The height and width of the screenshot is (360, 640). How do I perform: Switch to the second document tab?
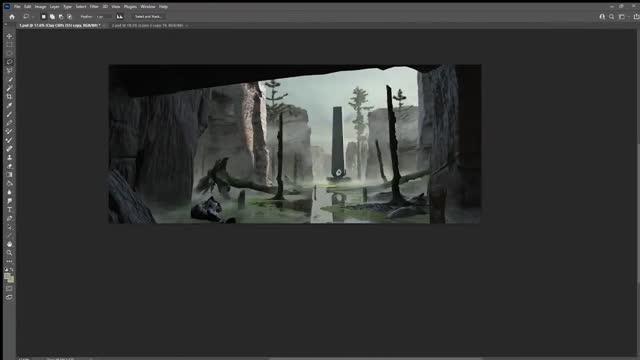point(147,25)
